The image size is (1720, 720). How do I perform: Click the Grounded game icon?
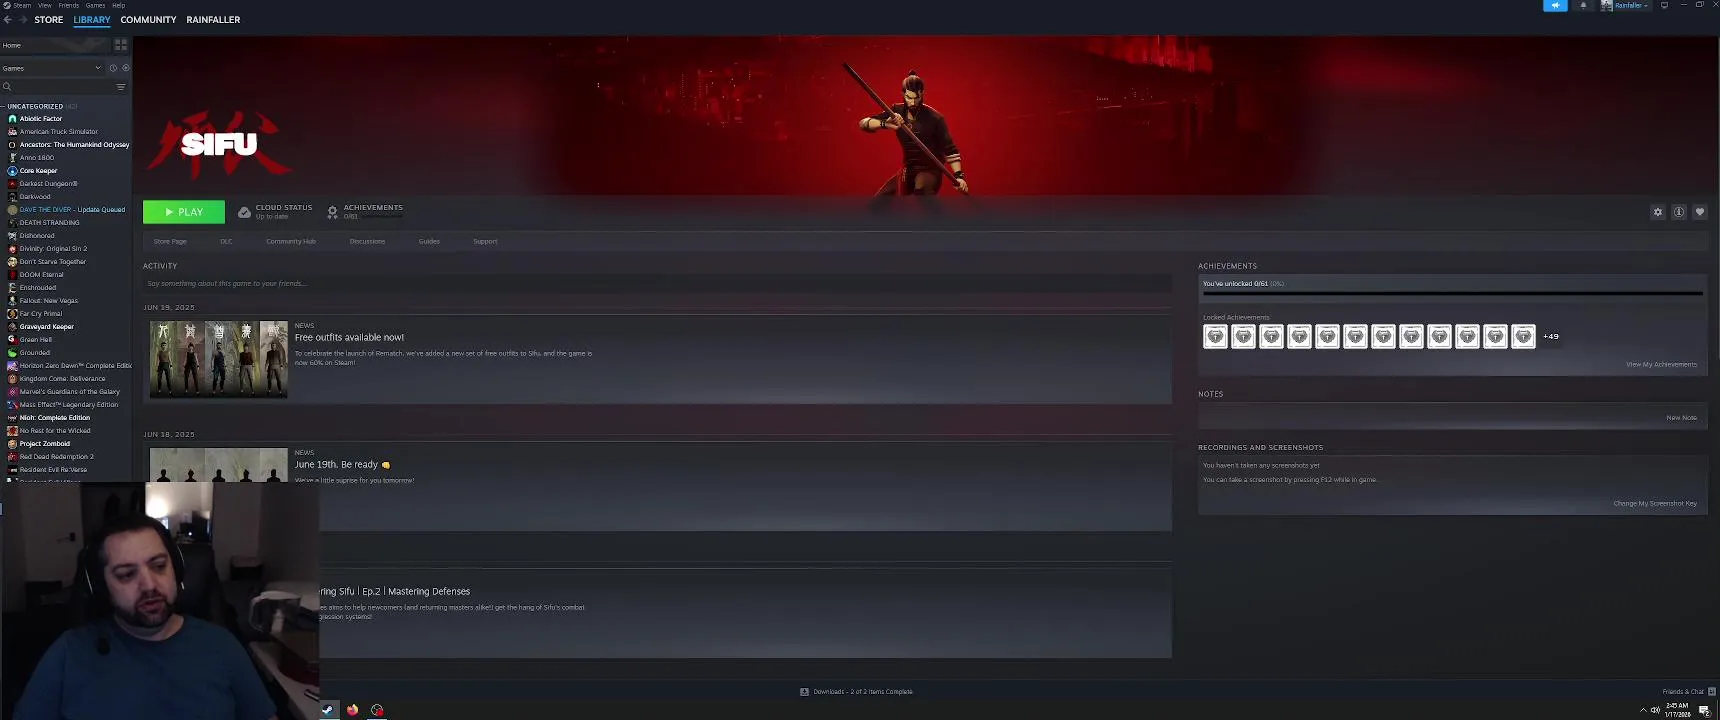point(12,353)
